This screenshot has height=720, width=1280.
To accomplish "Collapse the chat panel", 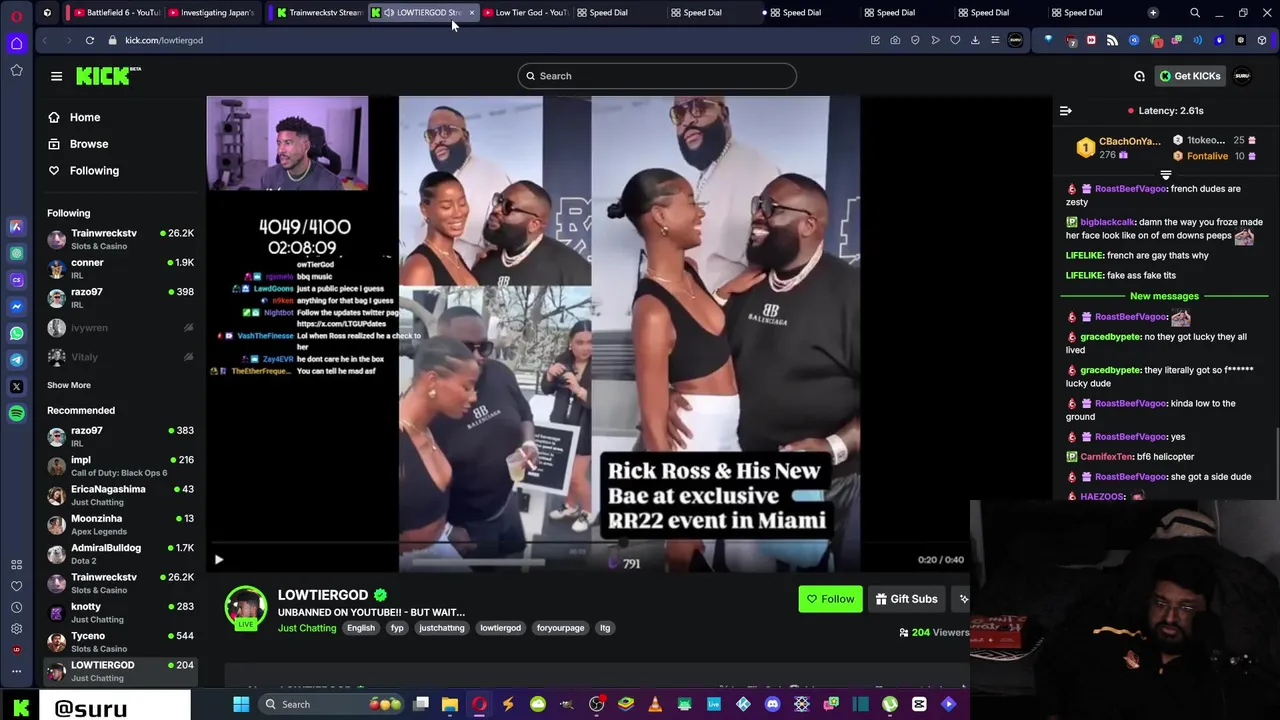I will click(x=1066, y=111).
